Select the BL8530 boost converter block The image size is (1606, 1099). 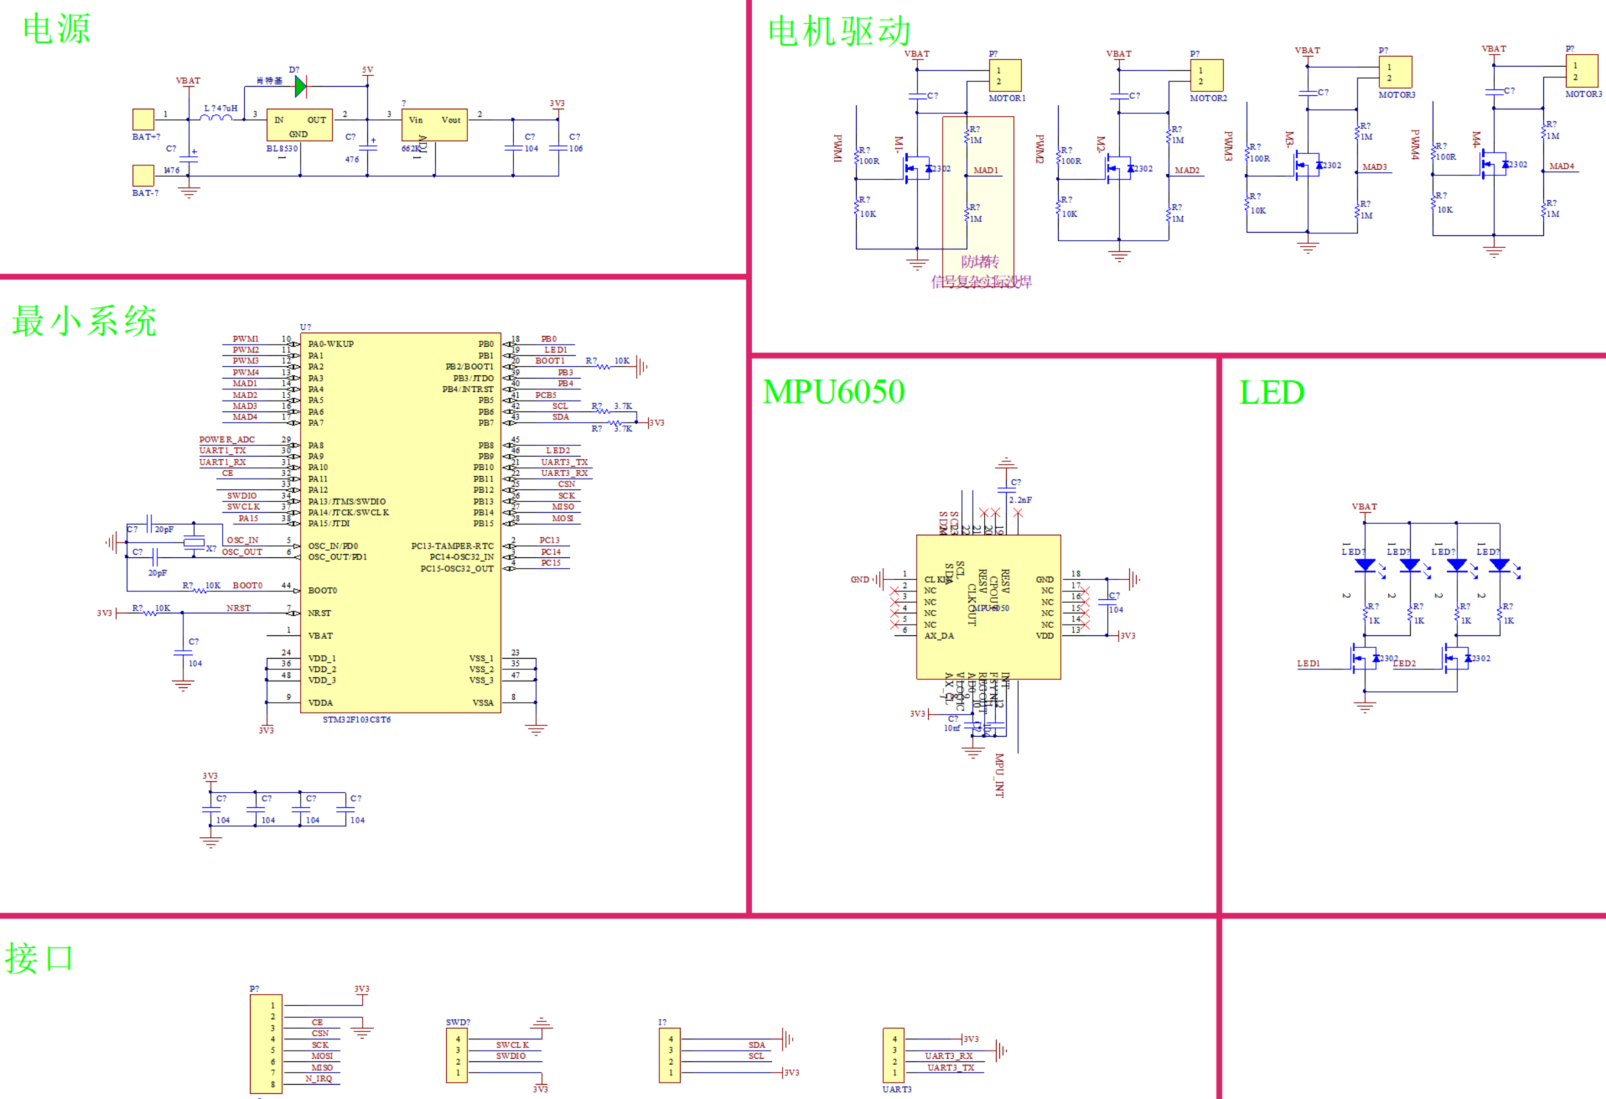(x=299, y=126)
